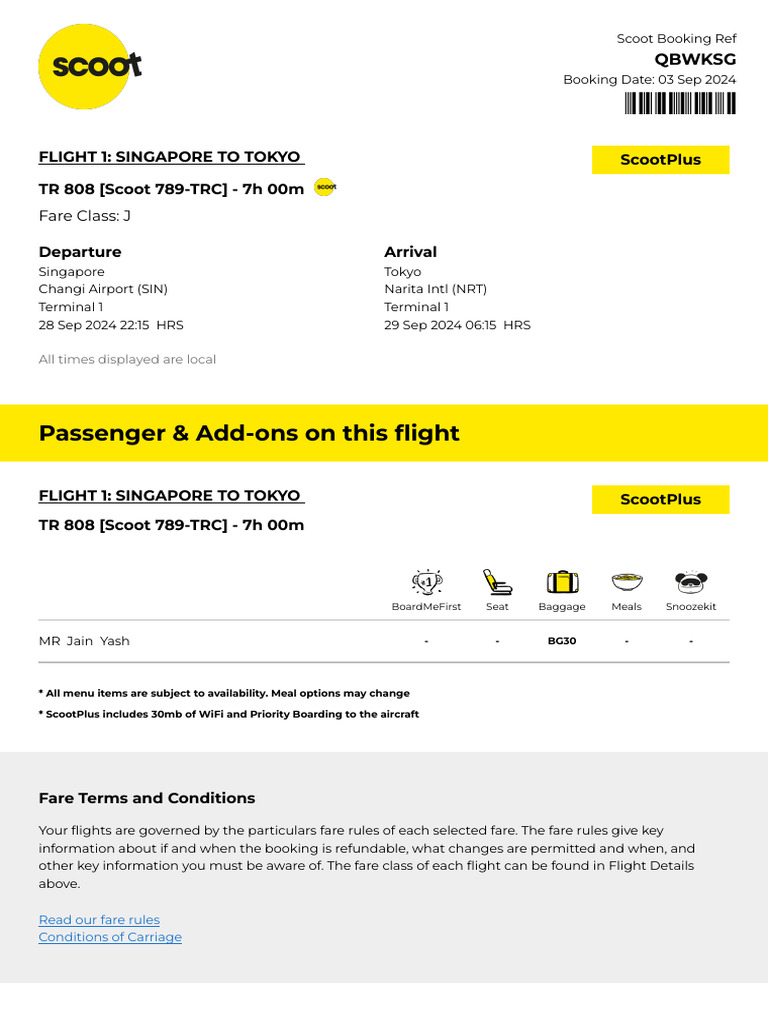Click the Snoozekit panda icon
The height and width of the screenshot is (1024, 768).
click(691, 582)
